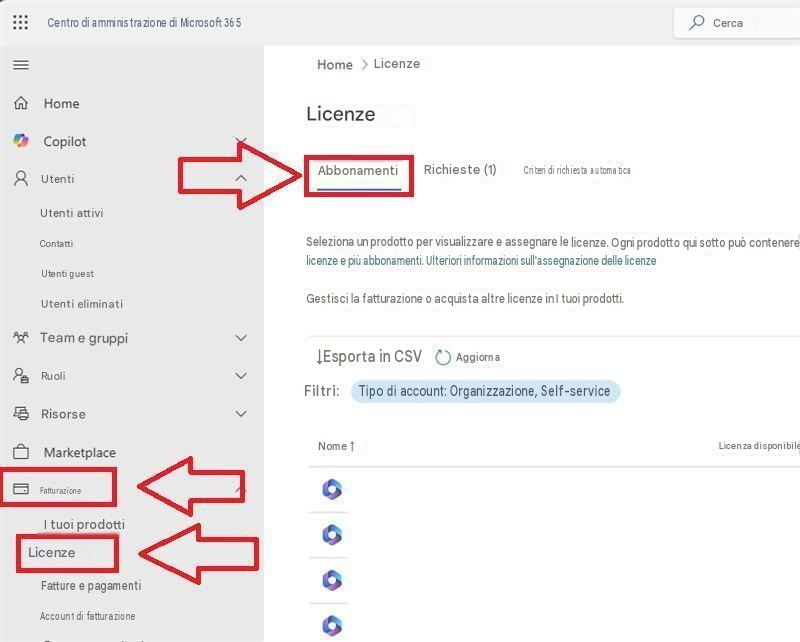The width and height of the screenshot is (800, 642).
Task: Open Criteri di richiesta automatica tab
Action: [577, 170]
